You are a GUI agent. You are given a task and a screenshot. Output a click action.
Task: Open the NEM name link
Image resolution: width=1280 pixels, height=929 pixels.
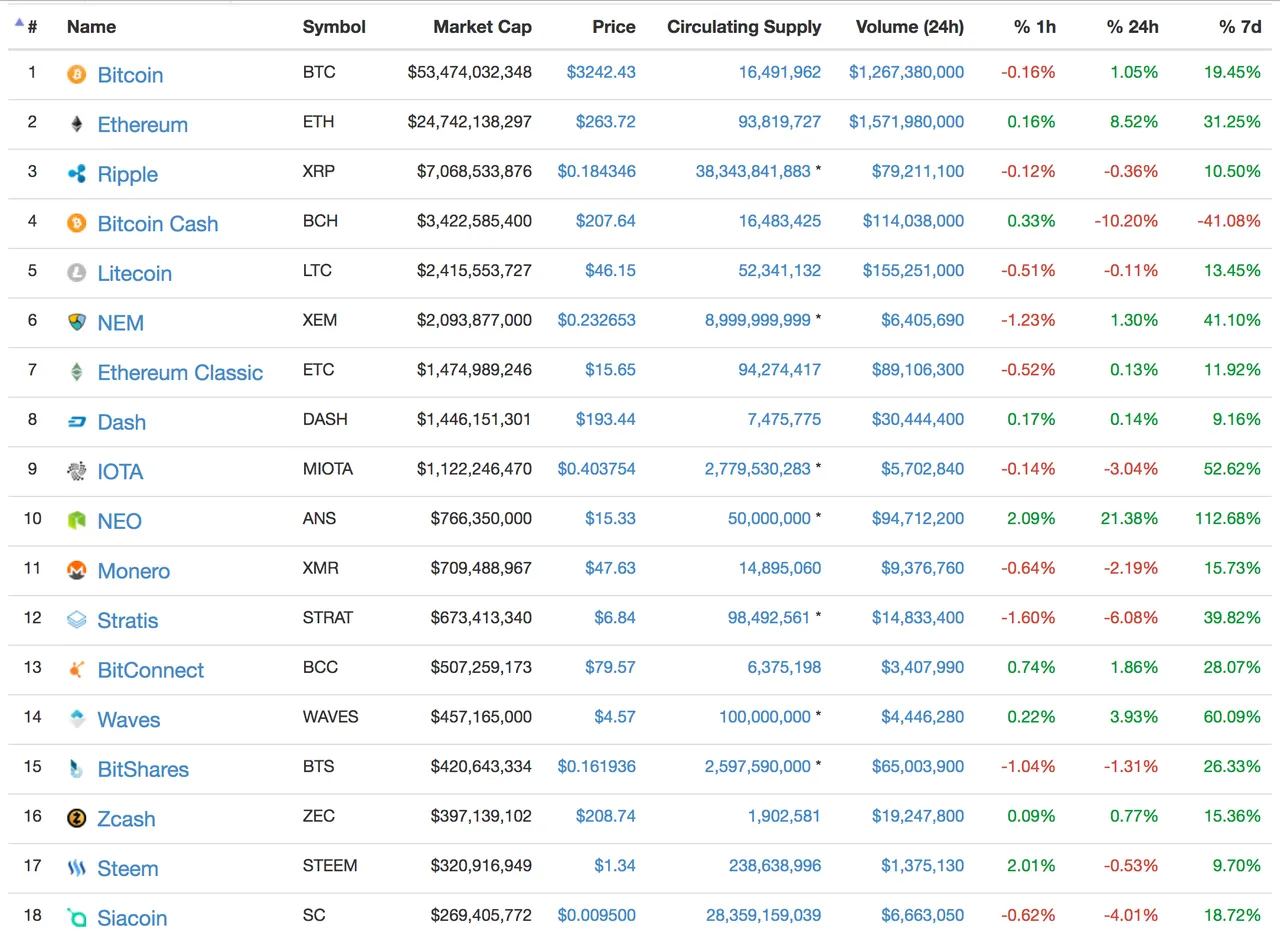coord(121,323)
